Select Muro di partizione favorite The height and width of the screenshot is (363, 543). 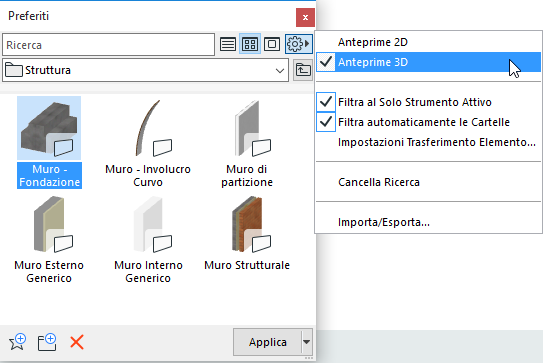point(247,142)
